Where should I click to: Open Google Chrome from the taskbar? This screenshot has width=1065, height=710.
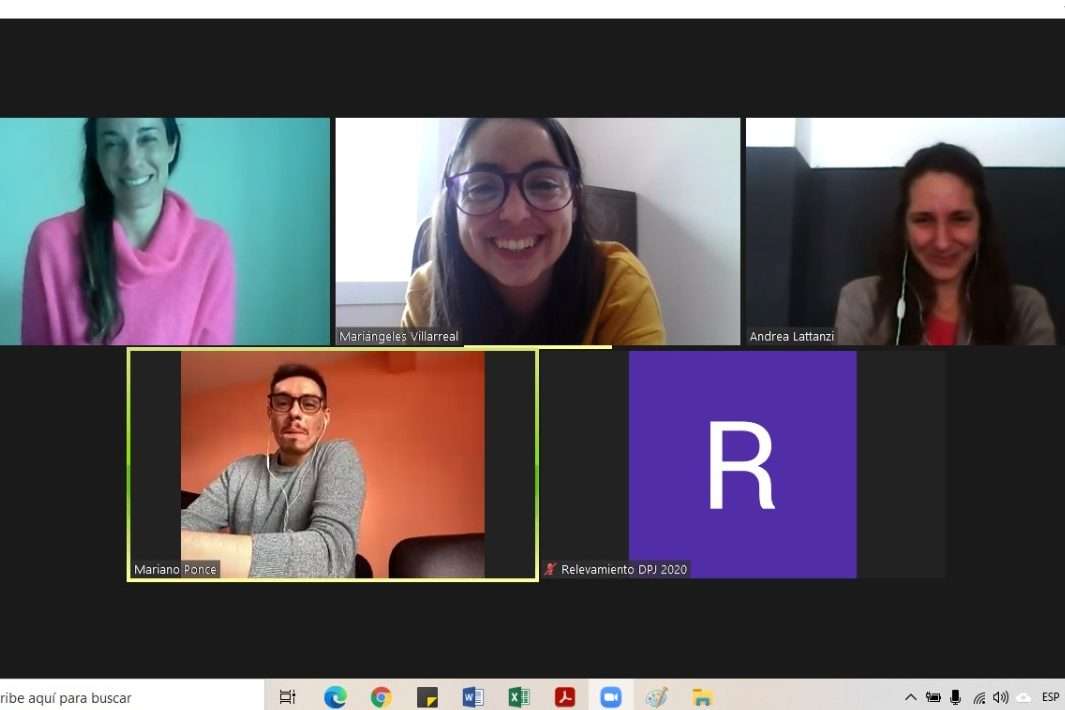tap(381, 697)
